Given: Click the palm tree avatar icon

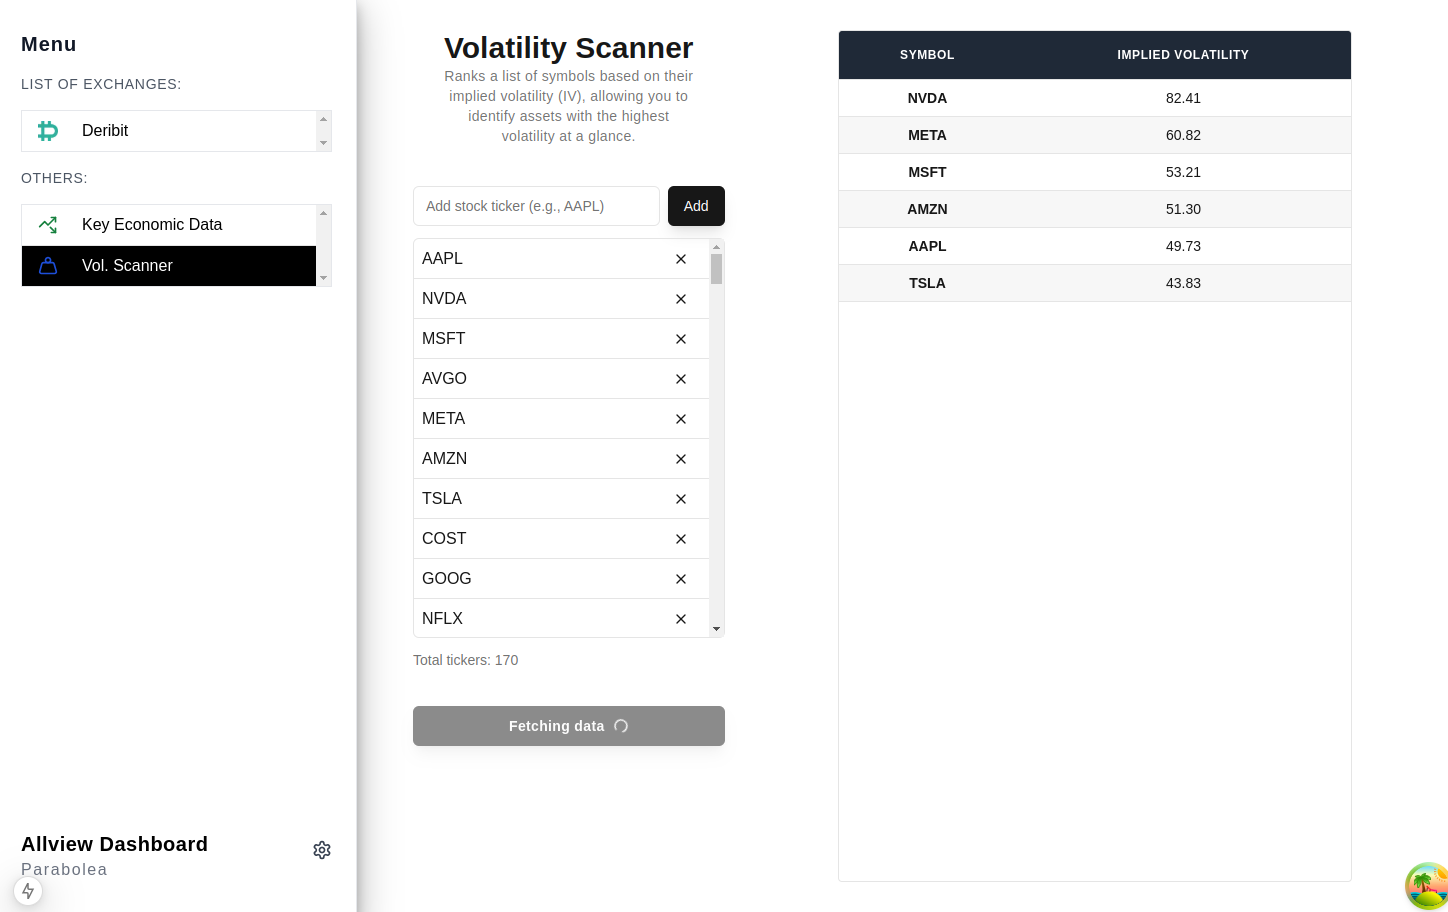Looking at the screenshot, I should (x=1427, y=885).
